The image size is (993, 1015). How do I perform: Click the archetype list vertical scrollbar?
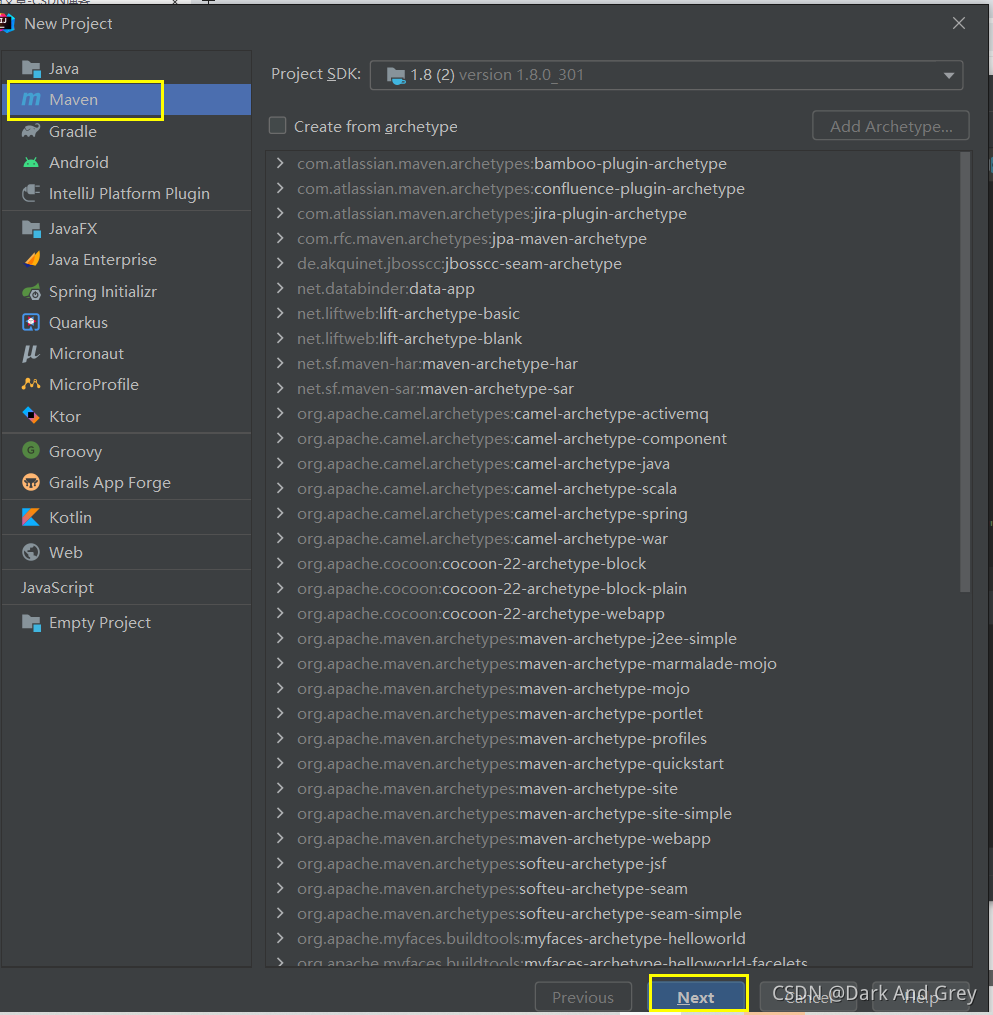coord(965,371)
